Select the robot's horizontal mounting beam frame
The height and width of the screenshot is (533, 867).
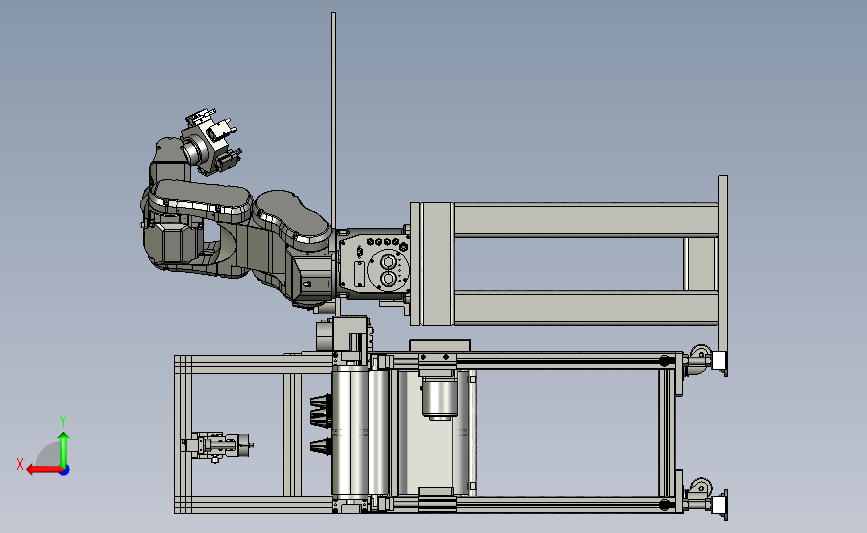click(568, 264)
